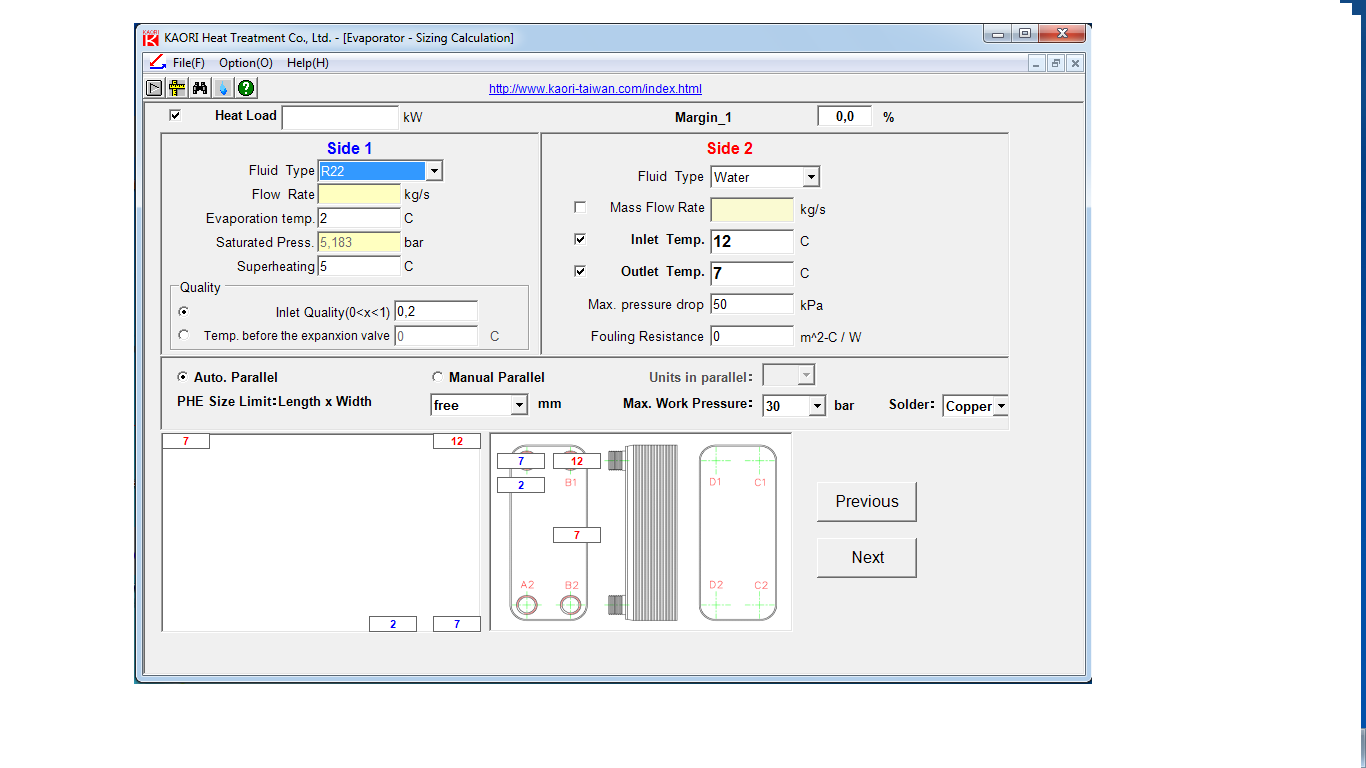
Task: Open the Max. Work Pressure dropdown
Action: [818, 405]
